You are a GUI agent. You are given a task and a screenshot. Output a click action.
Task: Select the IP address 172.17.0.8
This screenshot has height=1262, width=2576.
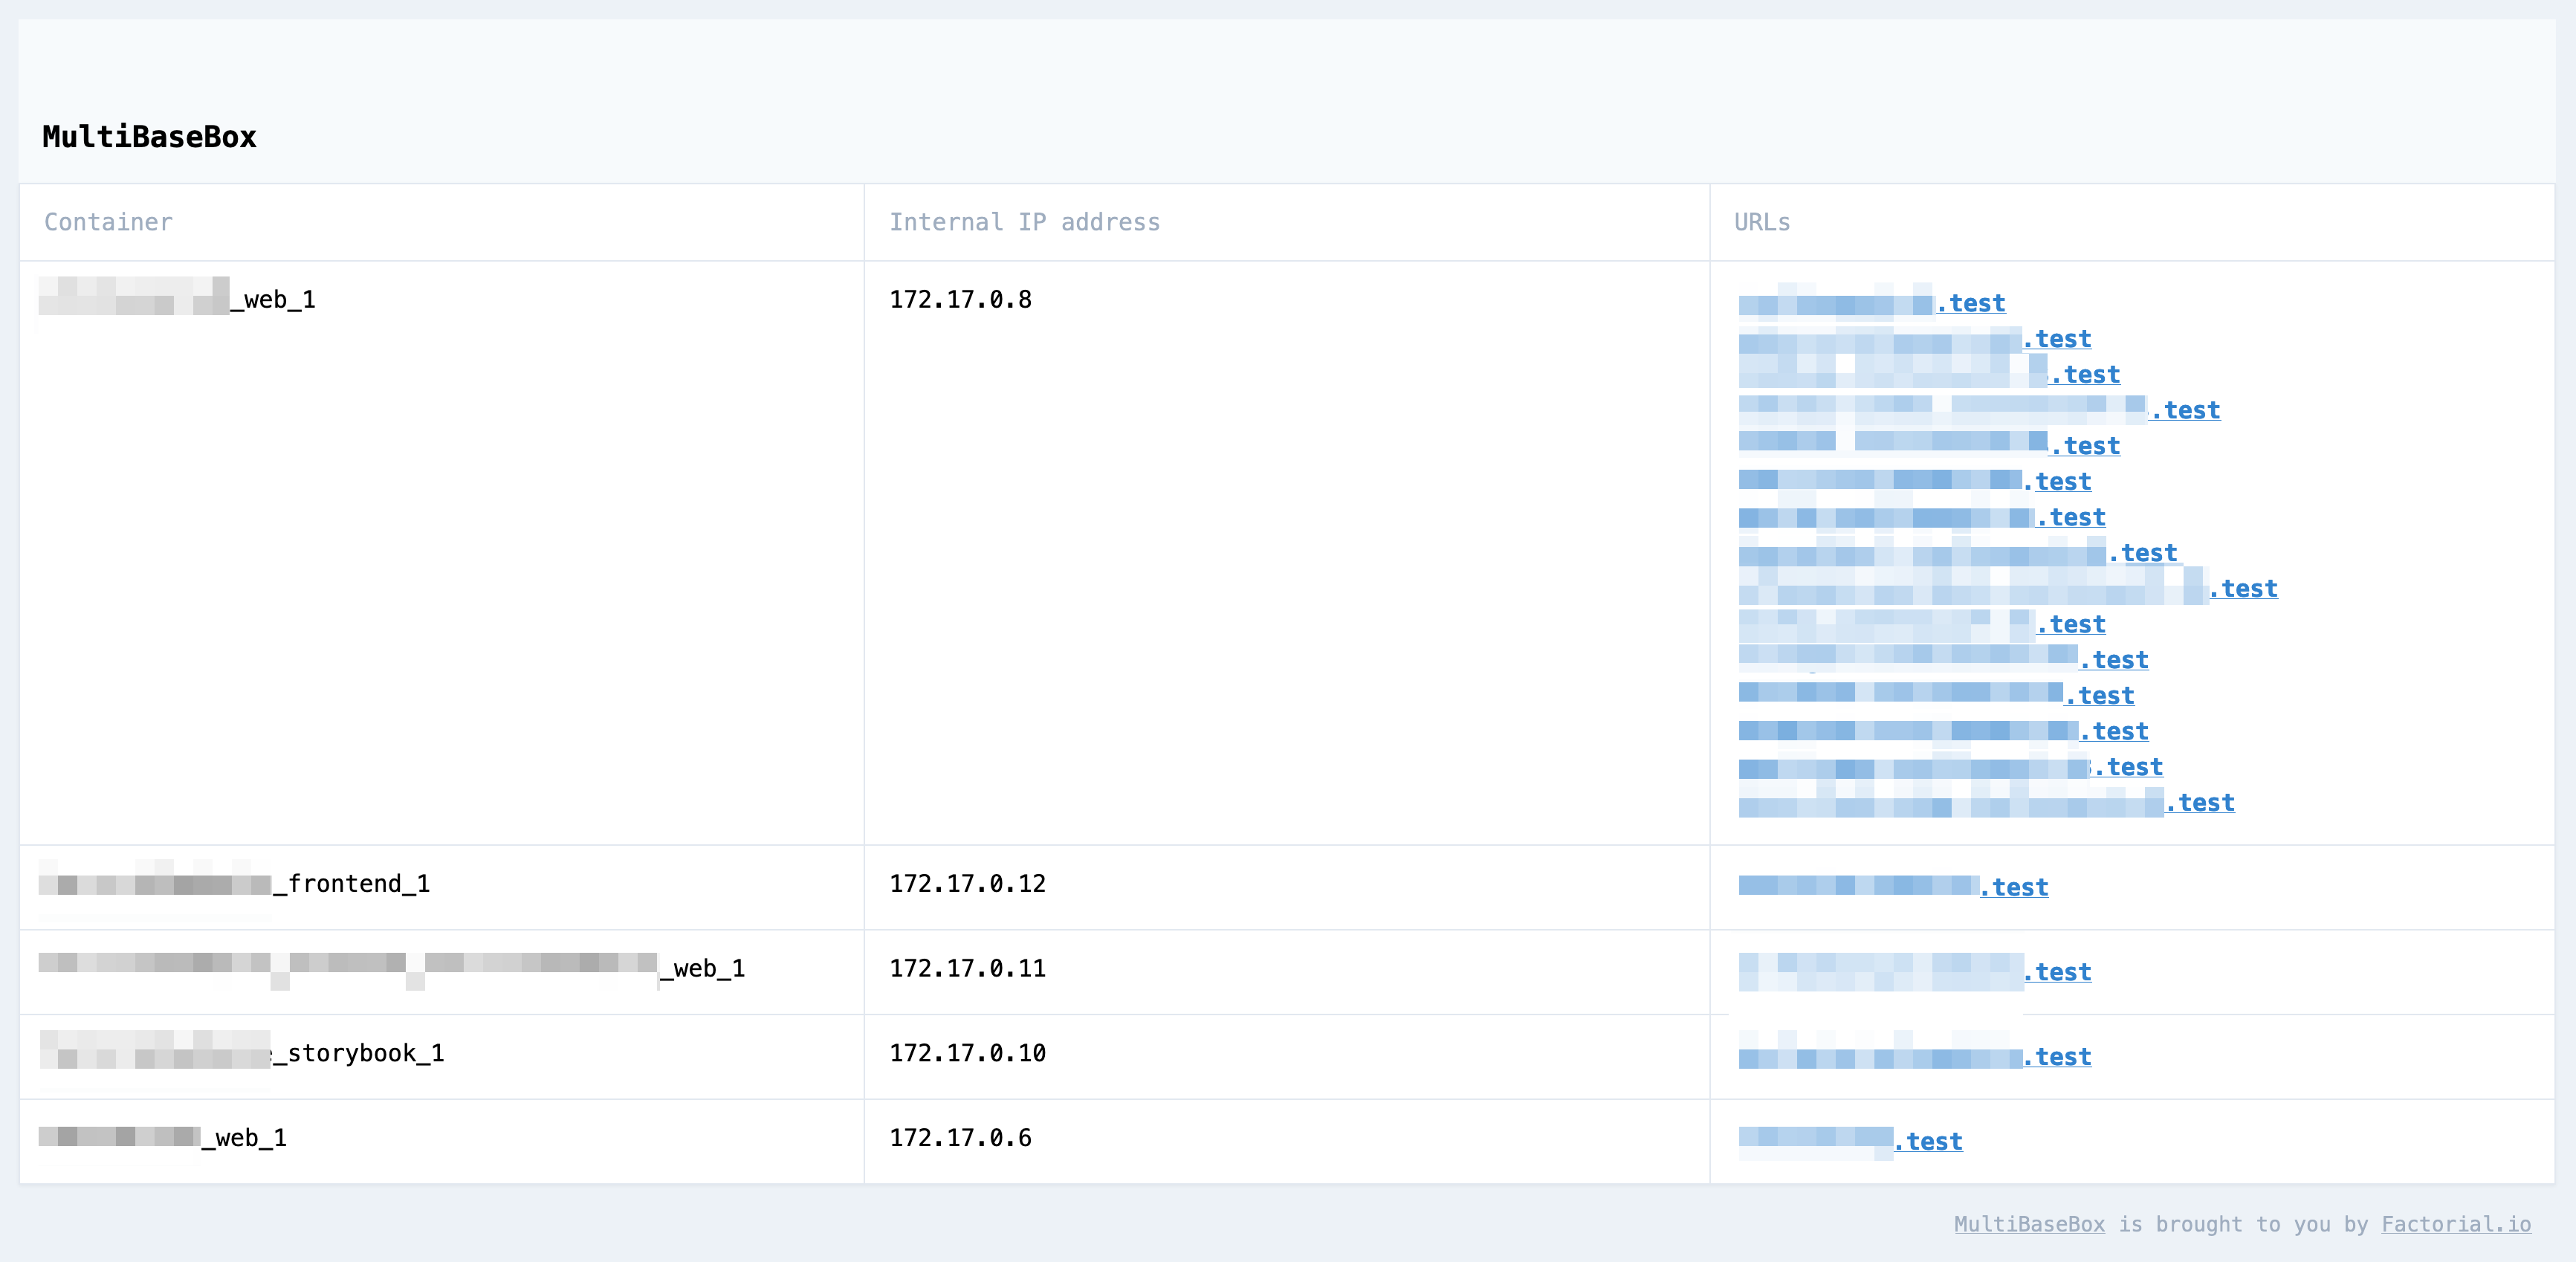961,299
